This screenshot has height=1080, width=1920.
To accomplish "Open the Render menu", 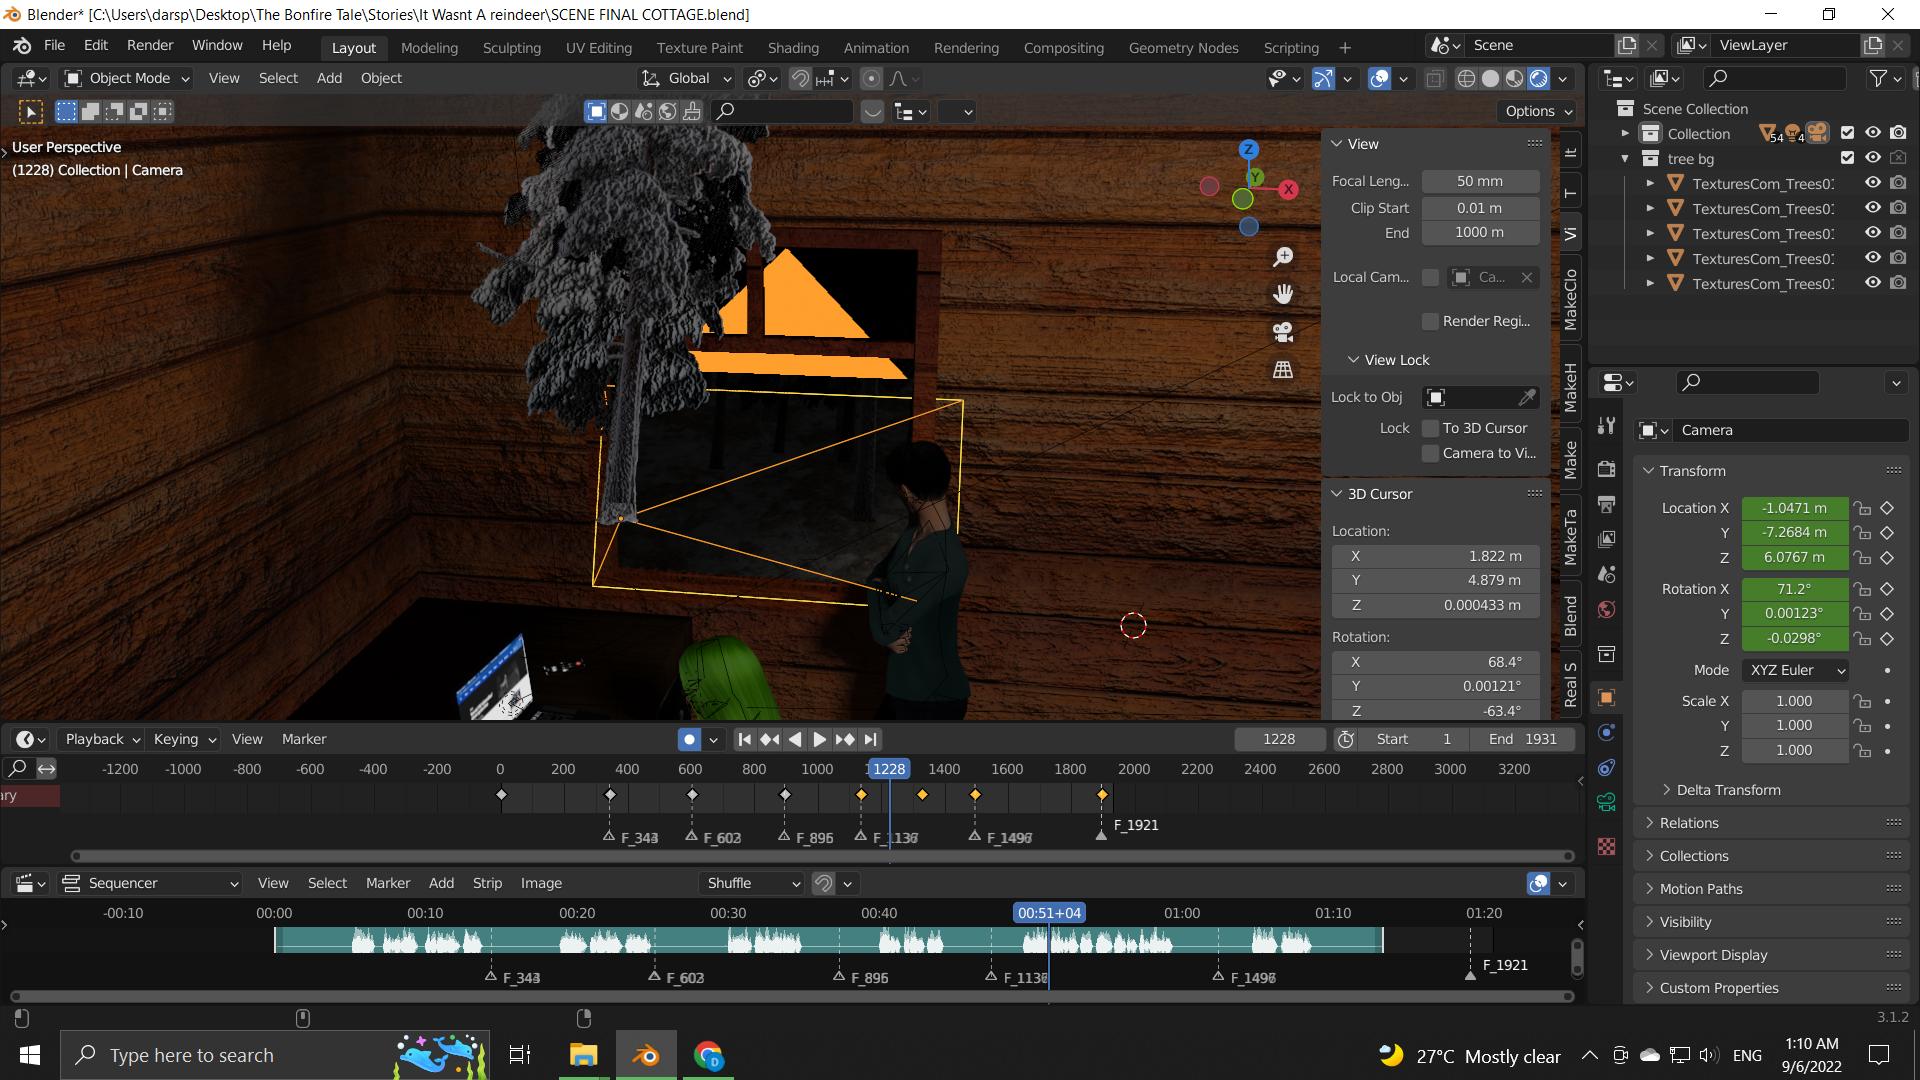I will [x=150, y=45].
